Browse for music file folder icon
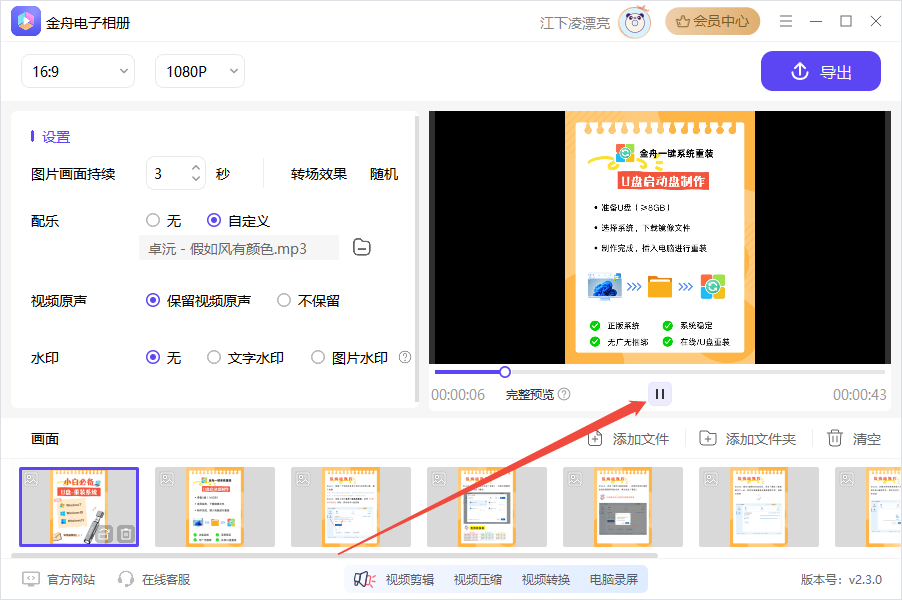 pyautogui.click(x=361, y=247)
